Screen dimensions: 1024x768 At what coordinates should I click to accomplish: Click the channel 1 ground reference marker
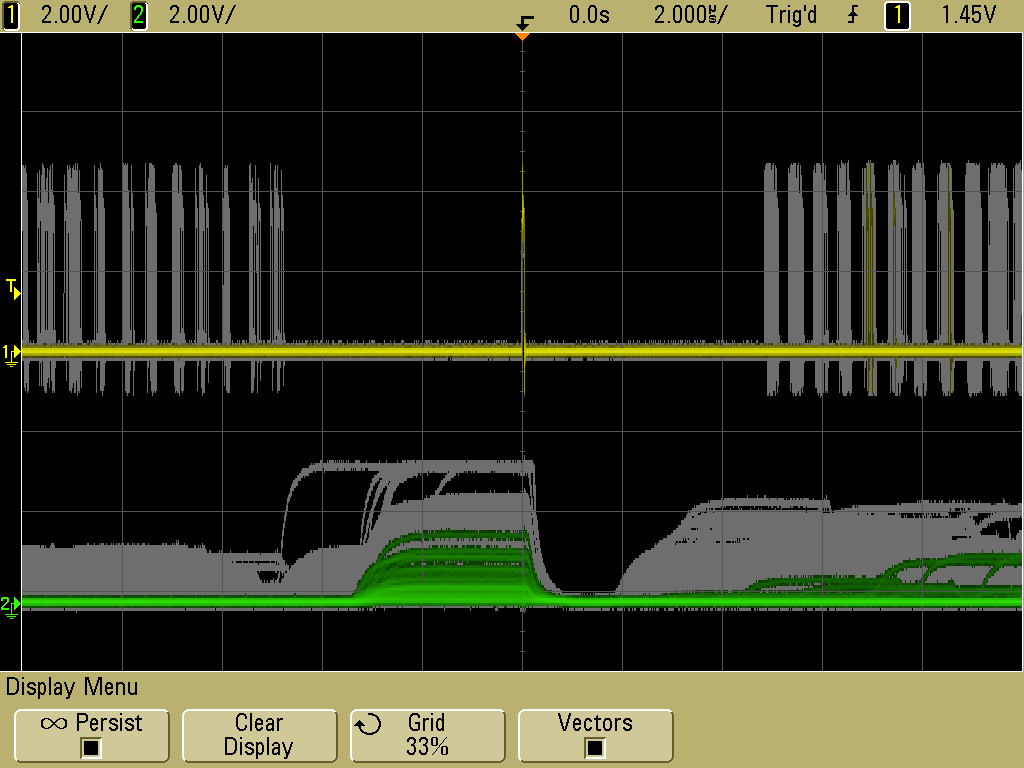(x=11, y=355)
